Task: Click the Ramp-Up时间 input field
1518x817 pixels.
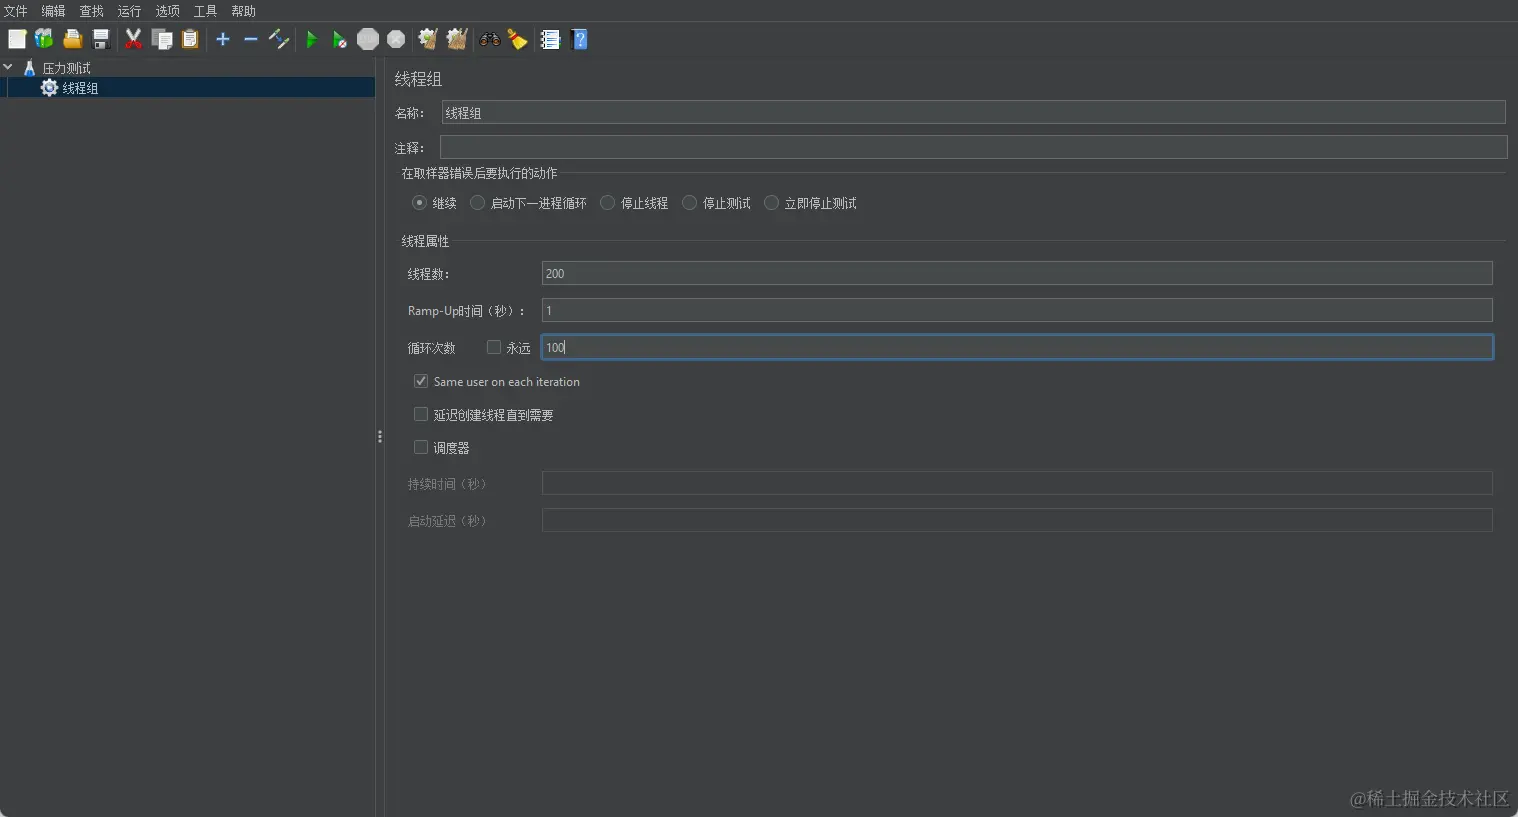Action: (1017, 310)
